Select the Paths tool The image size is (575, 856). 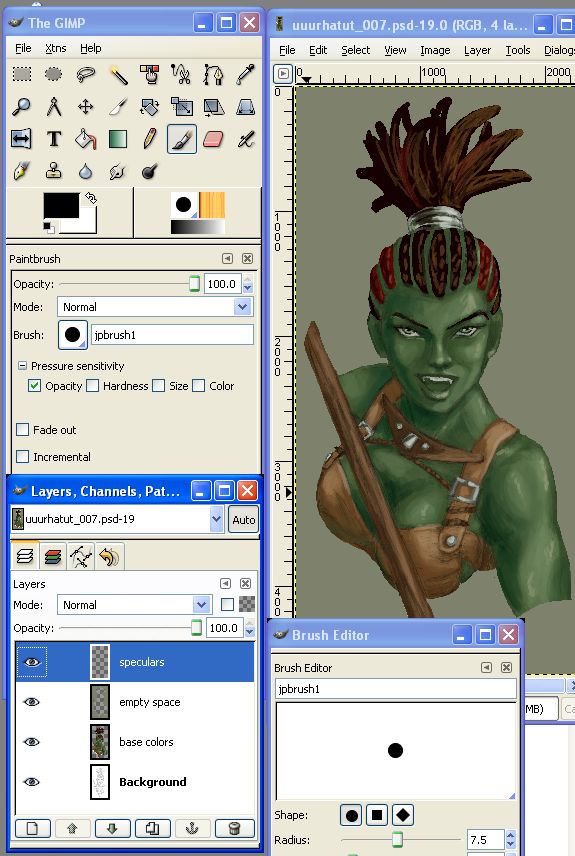[x=214, y=74]
